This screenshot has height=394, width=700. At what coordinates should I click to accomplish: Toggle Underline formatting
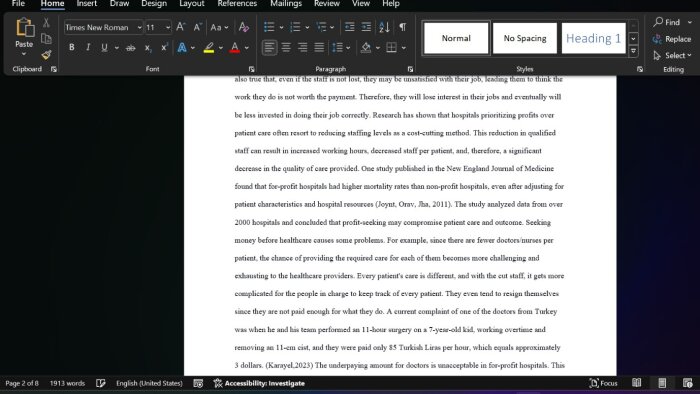click(104, 47)
